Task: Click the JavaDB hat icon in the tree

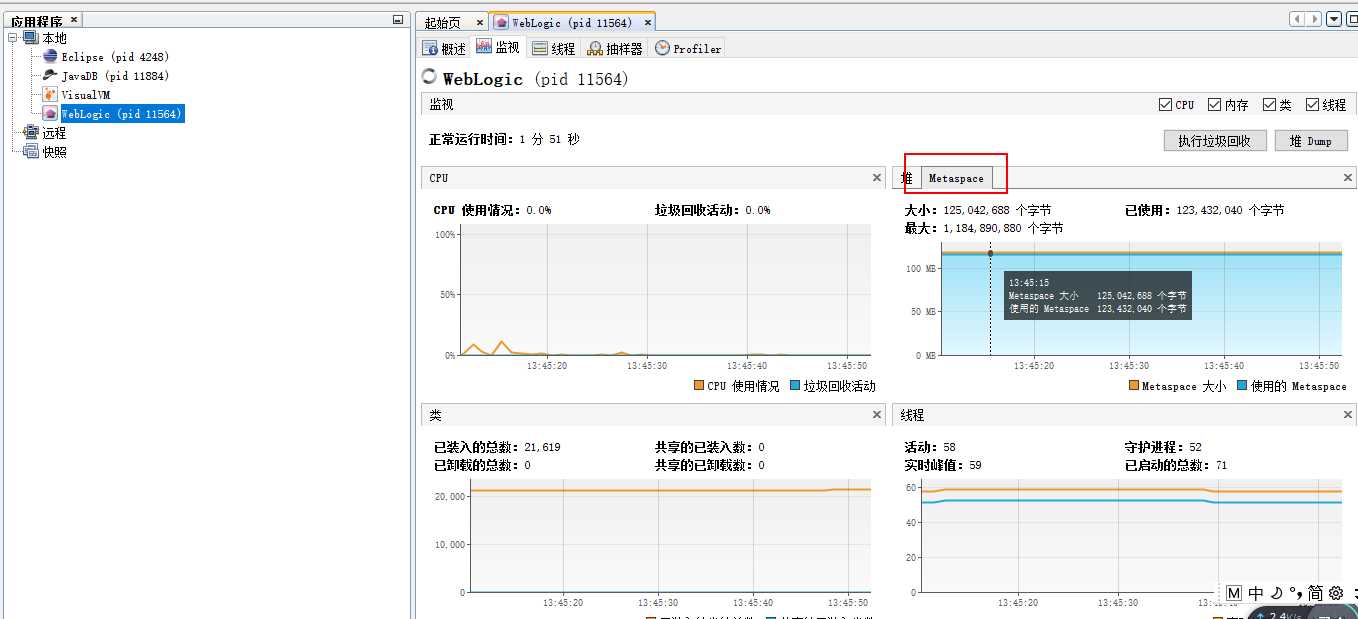Action: point(50,76)
